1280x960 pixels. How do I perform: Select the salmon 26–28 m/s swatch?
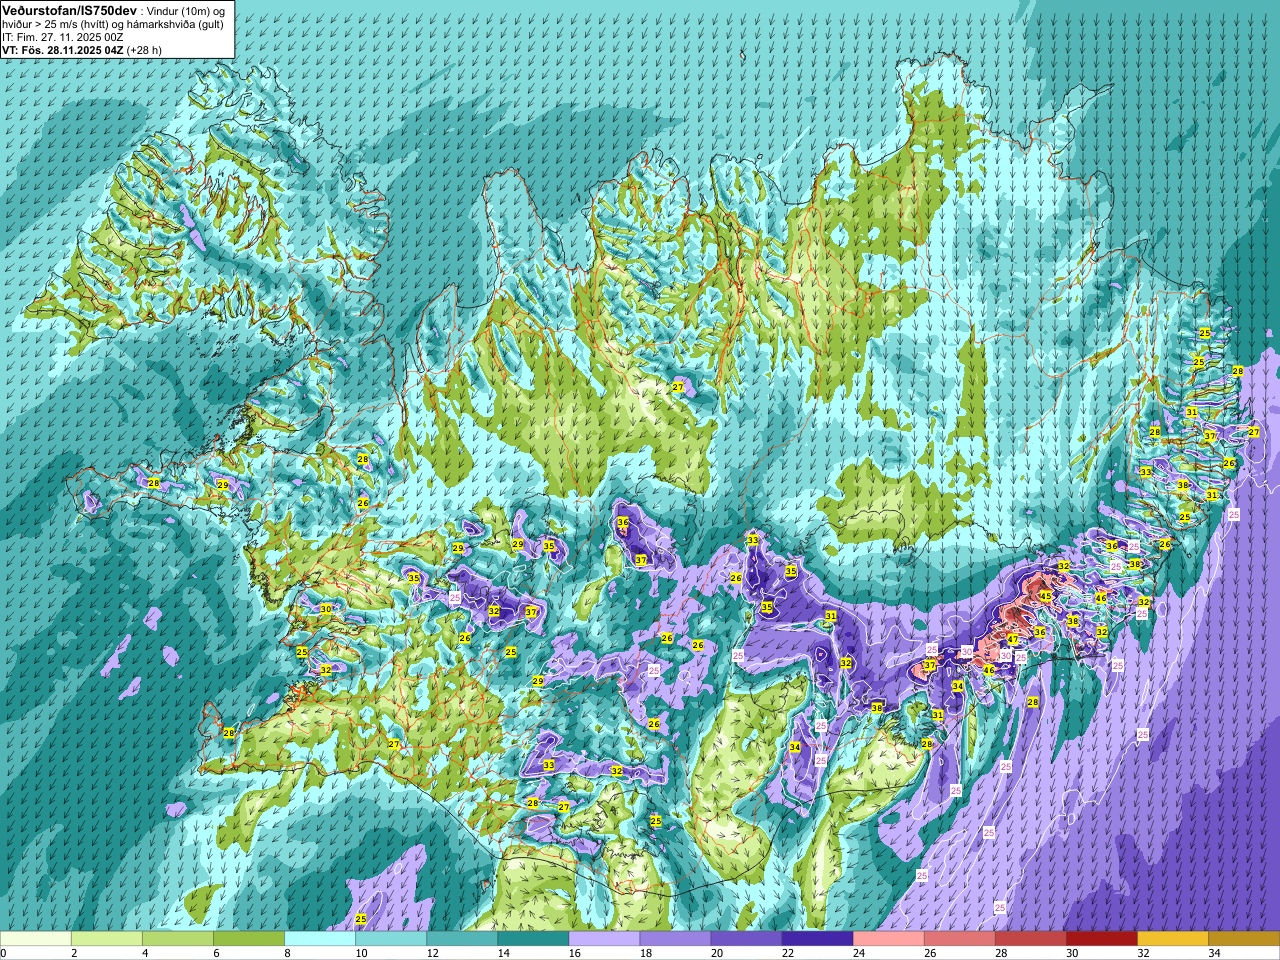pos(959,939)
